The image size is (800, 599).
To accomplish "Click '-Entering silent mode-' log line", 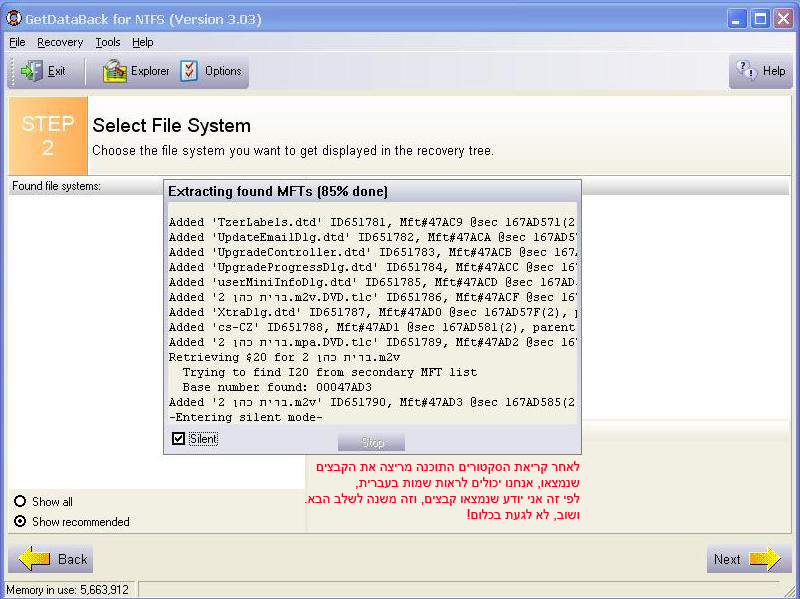I will (246, 417).
